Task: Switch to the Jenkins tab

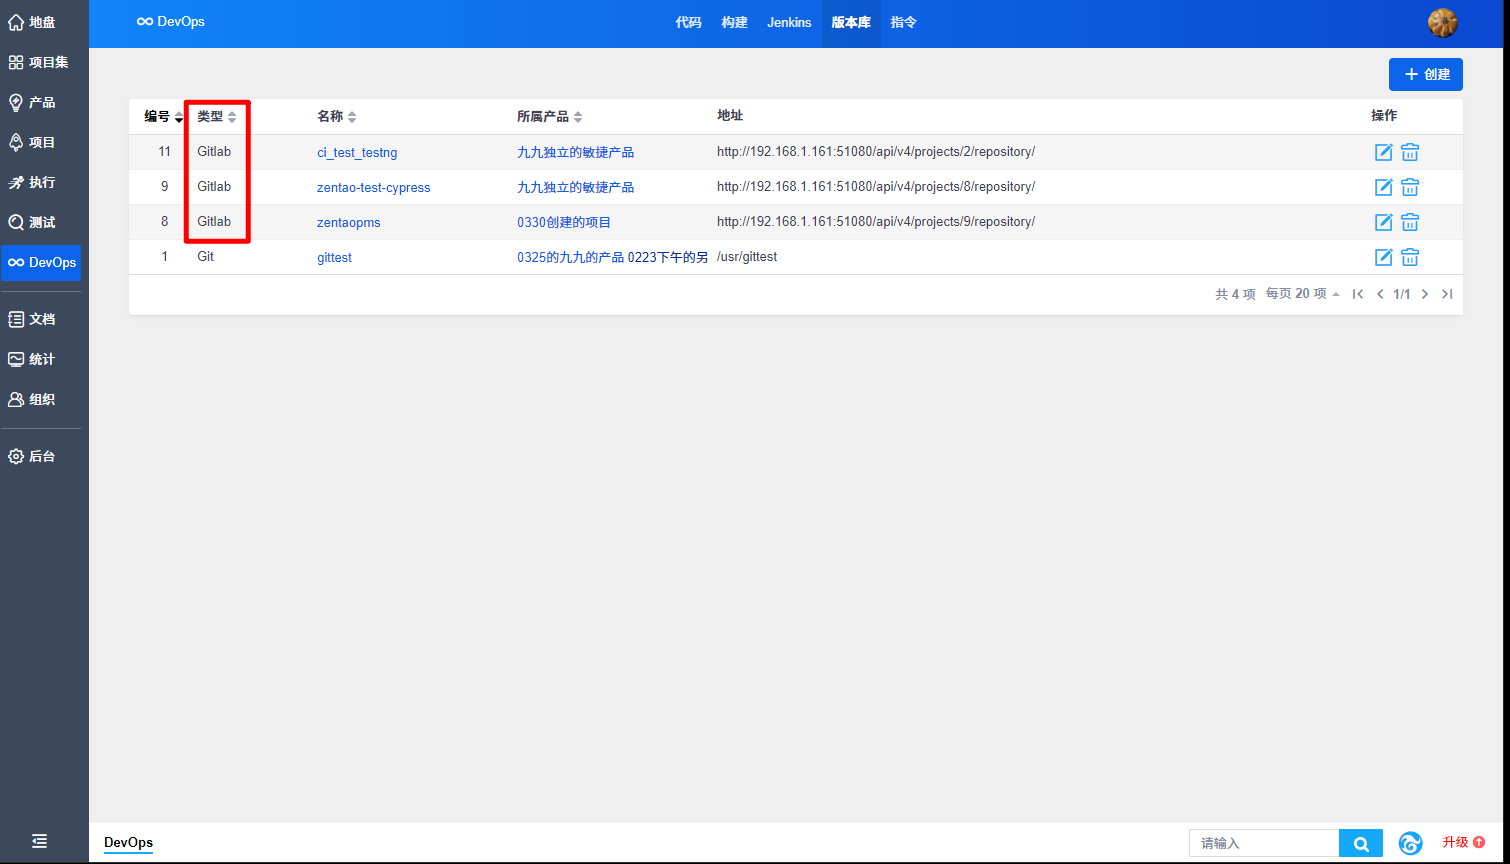Action: [x=789, y=23]
